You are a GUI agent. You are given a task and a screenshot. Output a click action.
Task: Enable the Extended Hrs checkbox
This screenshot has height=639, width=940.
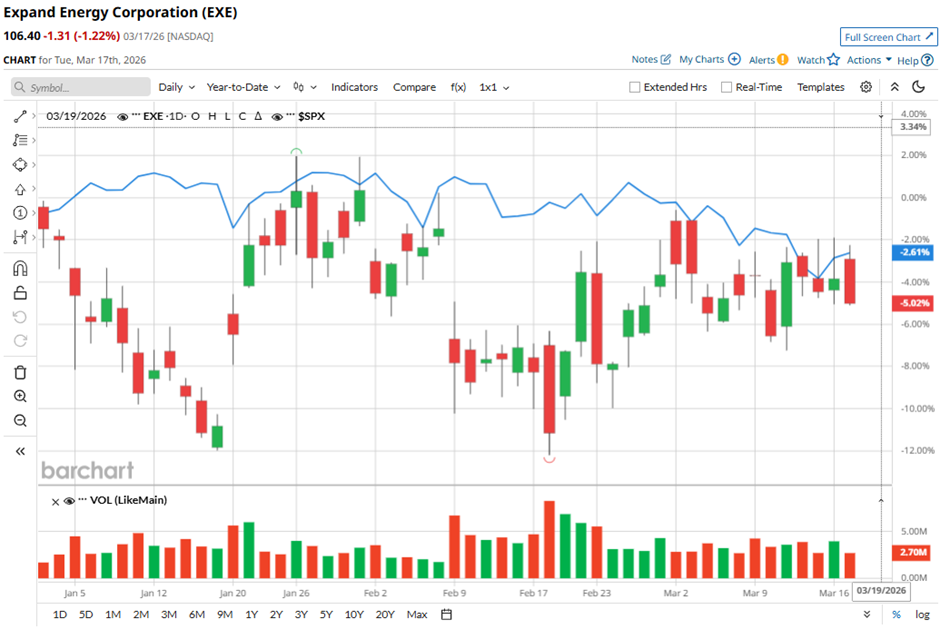pyautogui.click(x=635, y=88)
